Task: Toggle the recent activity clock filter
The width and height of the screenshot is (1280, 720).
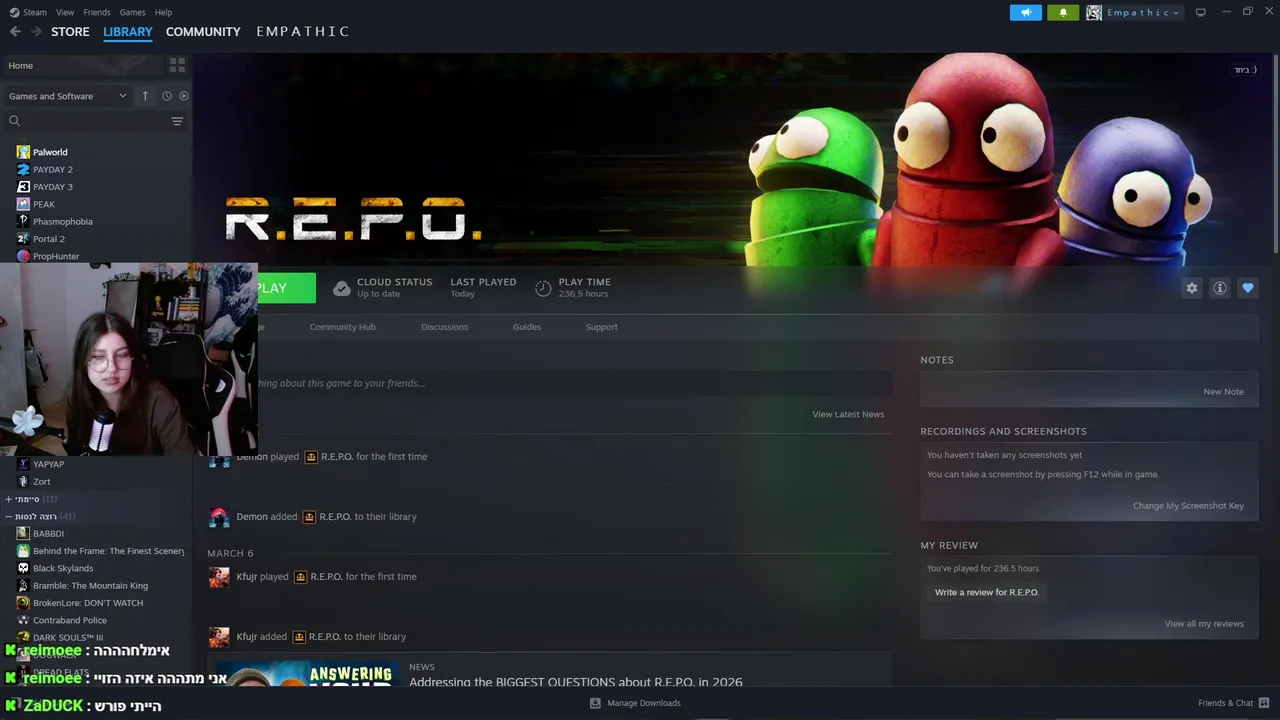Action: (167, 96)
